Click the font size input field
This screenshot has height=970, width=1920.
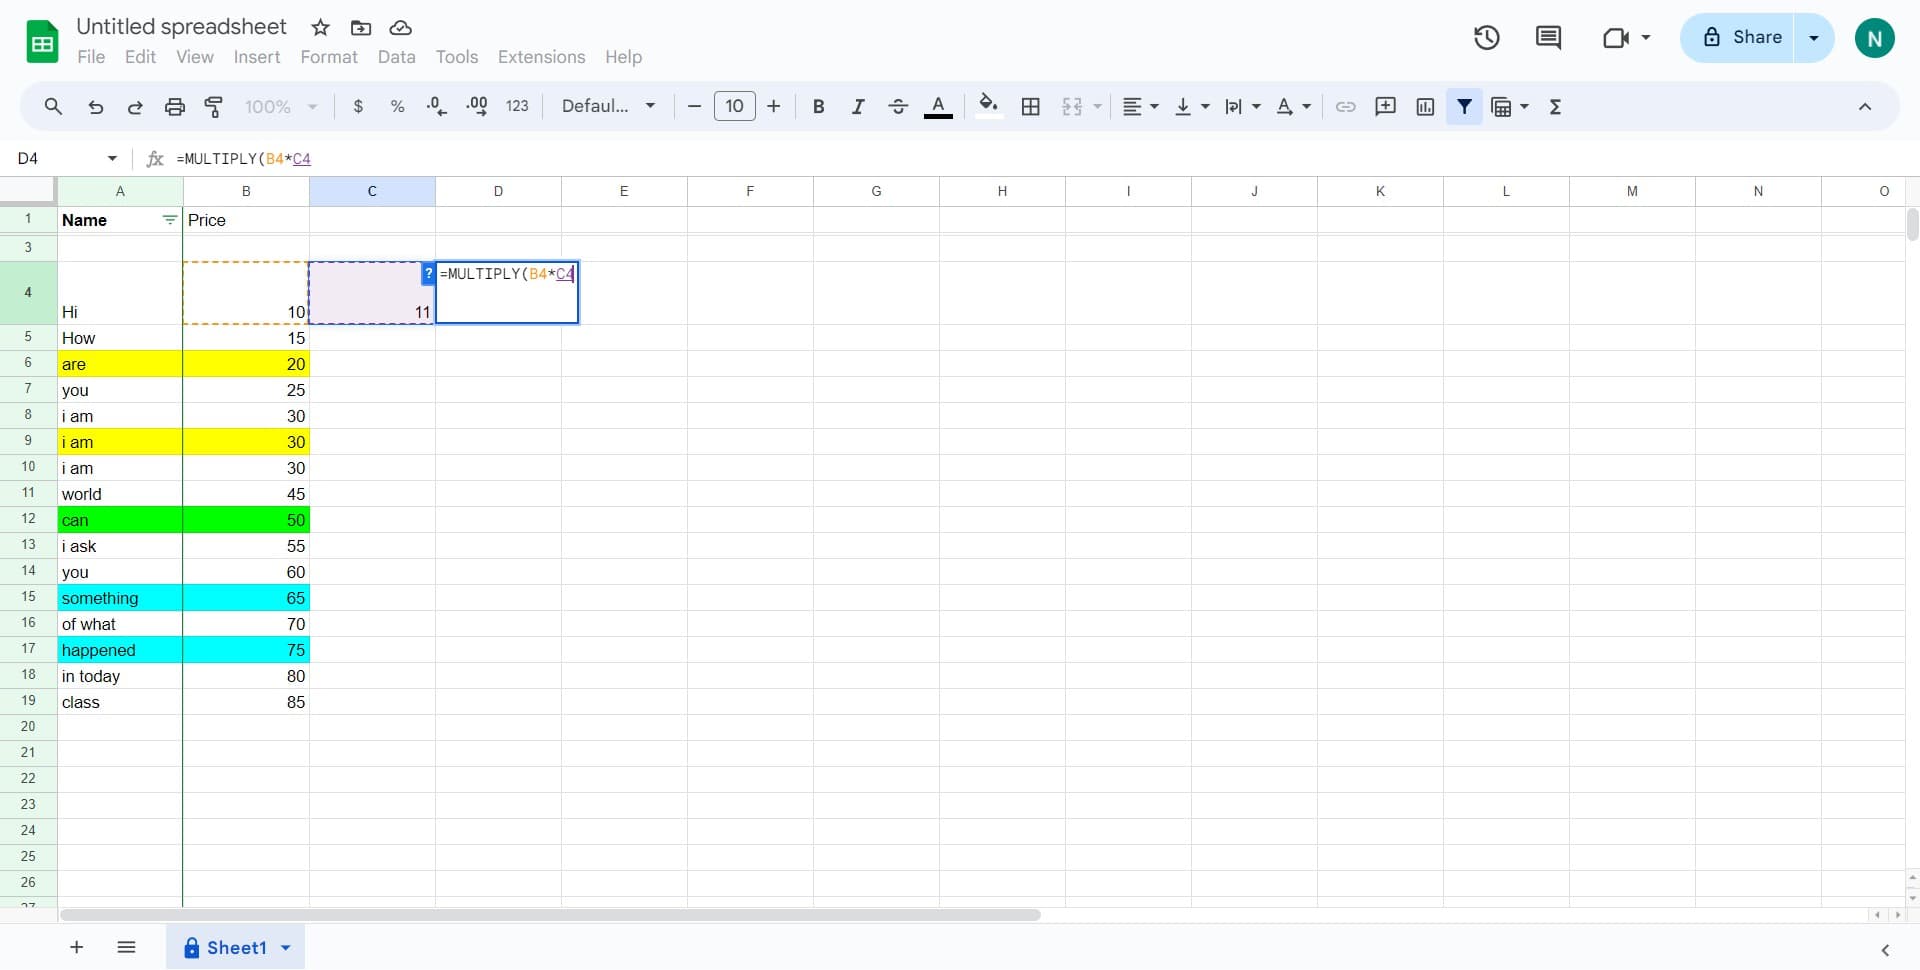point(734,107)
